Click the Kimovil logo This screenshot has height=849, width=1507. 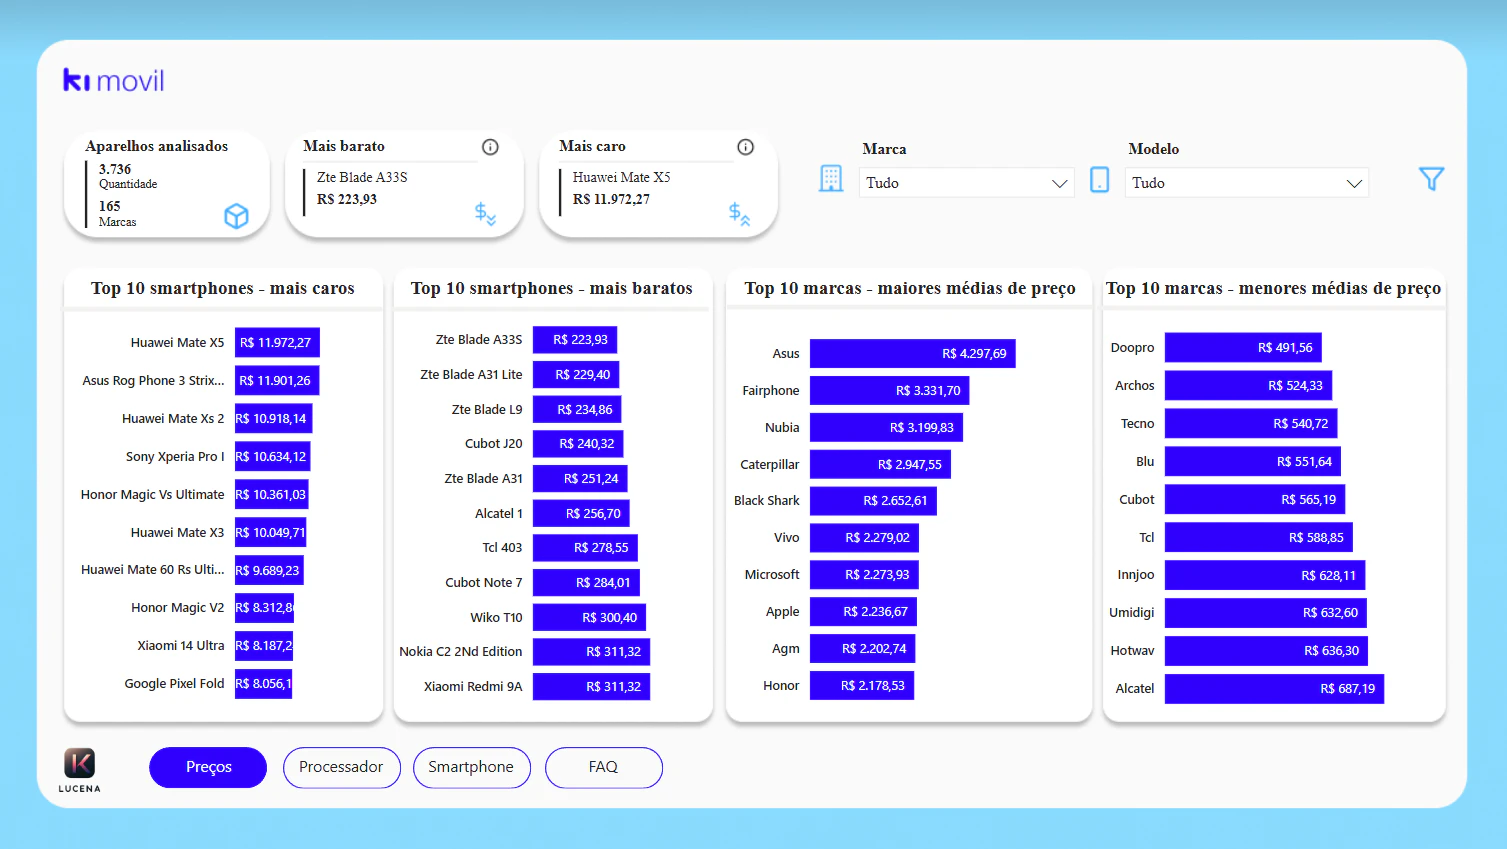pyautogui.click(x=113, y=80)
